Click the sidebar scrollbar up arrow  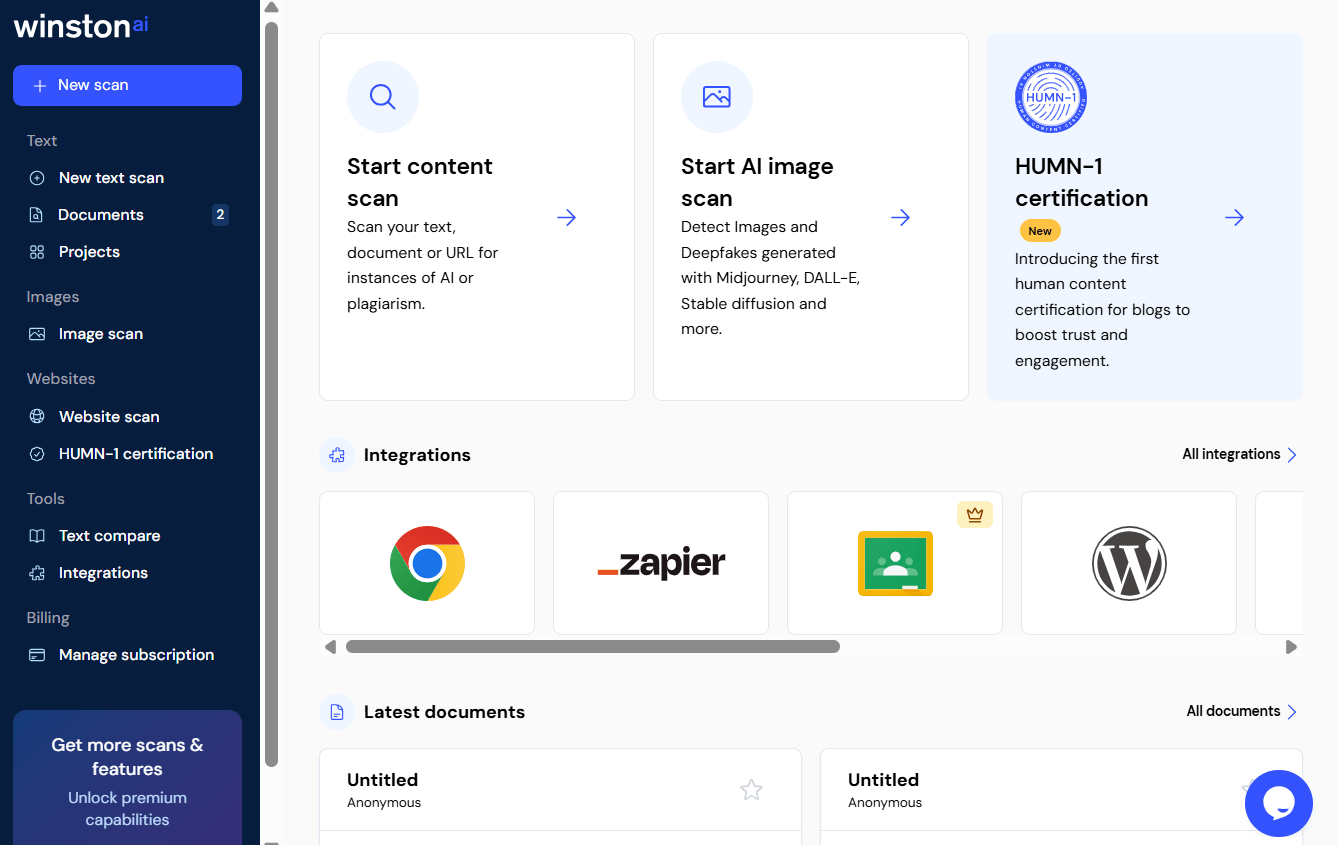271,8
